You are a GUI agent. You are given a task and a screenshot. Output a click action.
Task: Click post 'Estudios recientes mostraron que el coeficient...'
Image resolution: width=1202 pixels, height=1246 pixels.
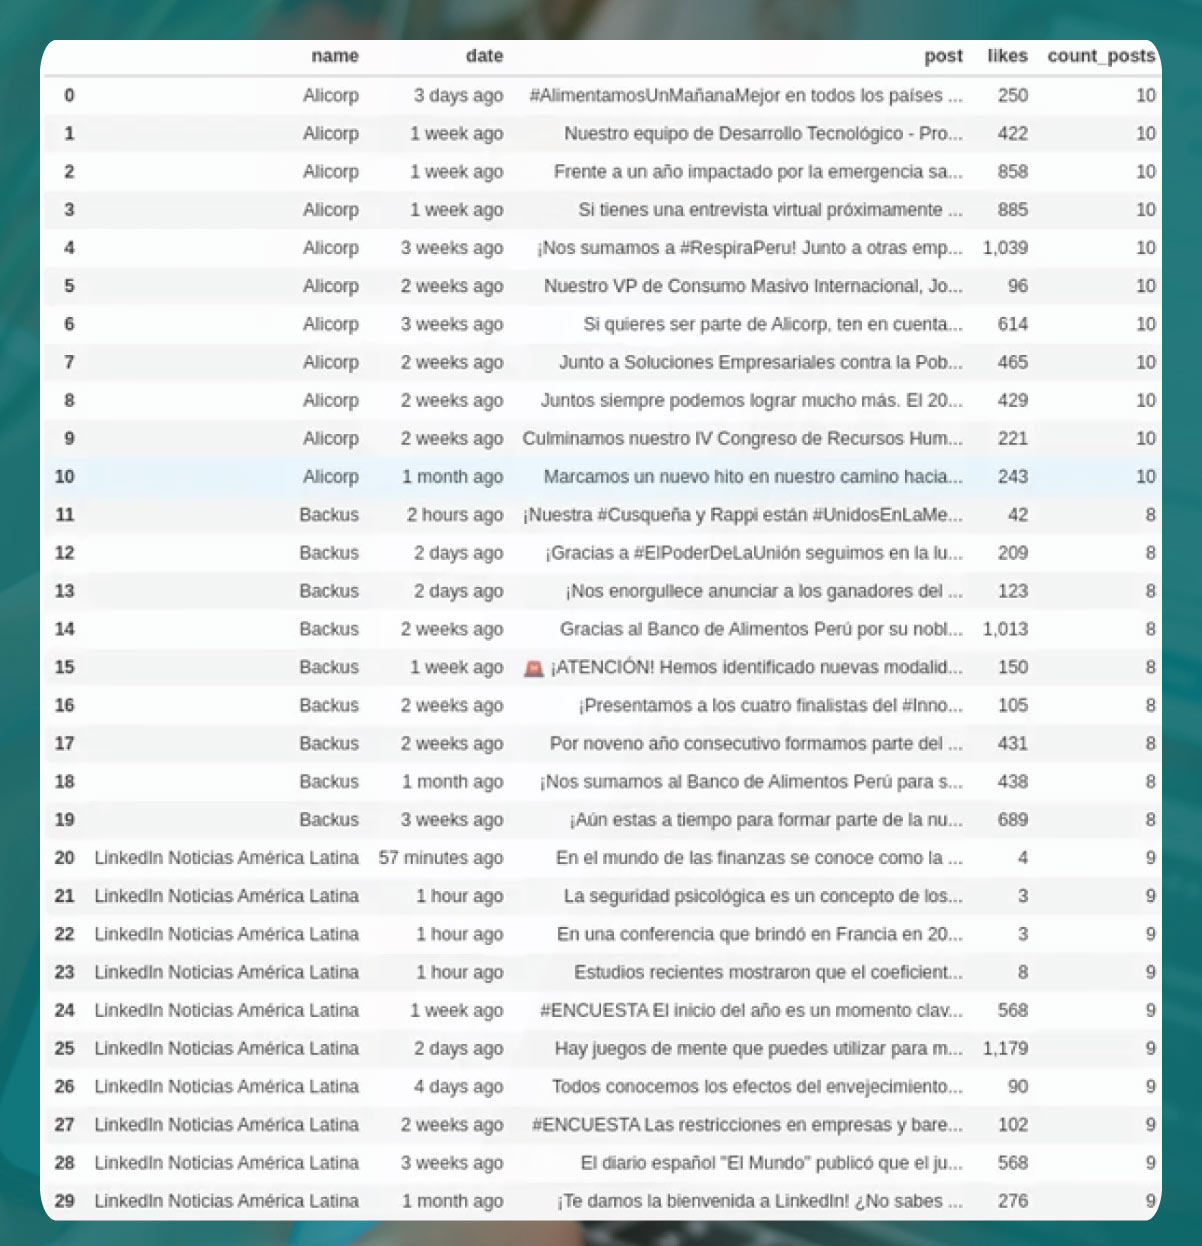(x=768, y=972)
